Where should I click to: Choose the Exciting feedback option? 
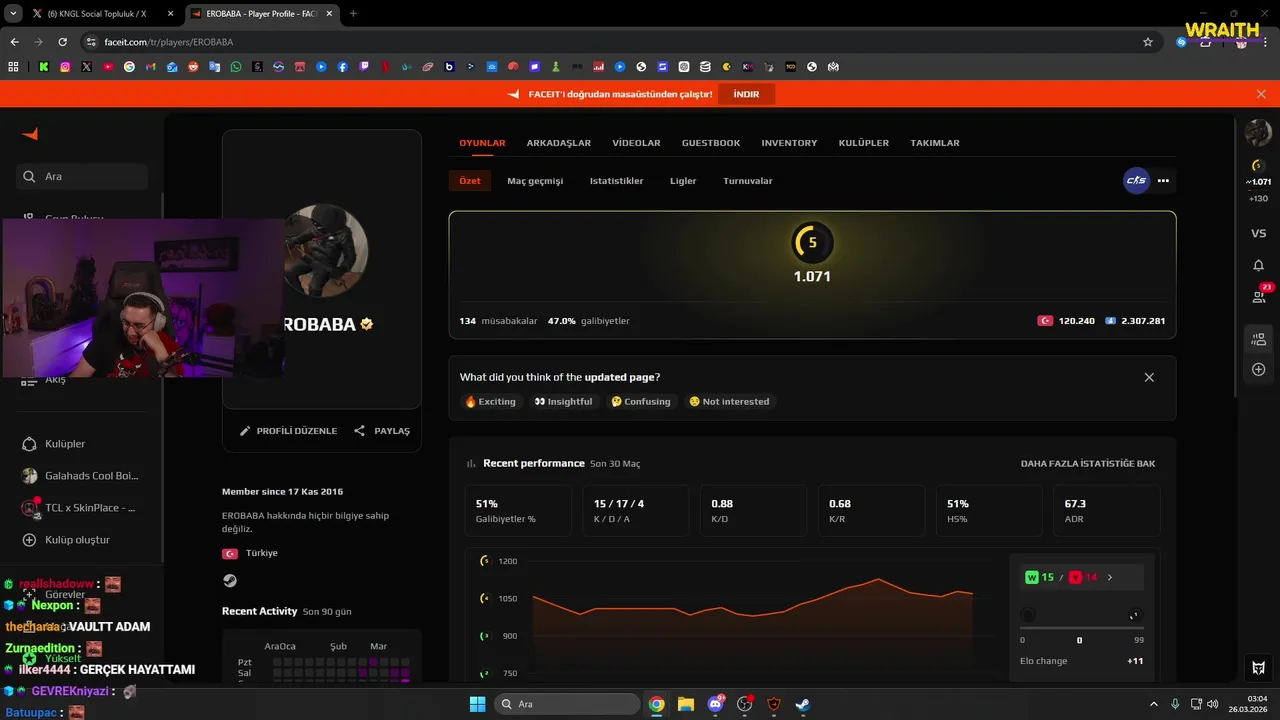(x=490, y=402)
